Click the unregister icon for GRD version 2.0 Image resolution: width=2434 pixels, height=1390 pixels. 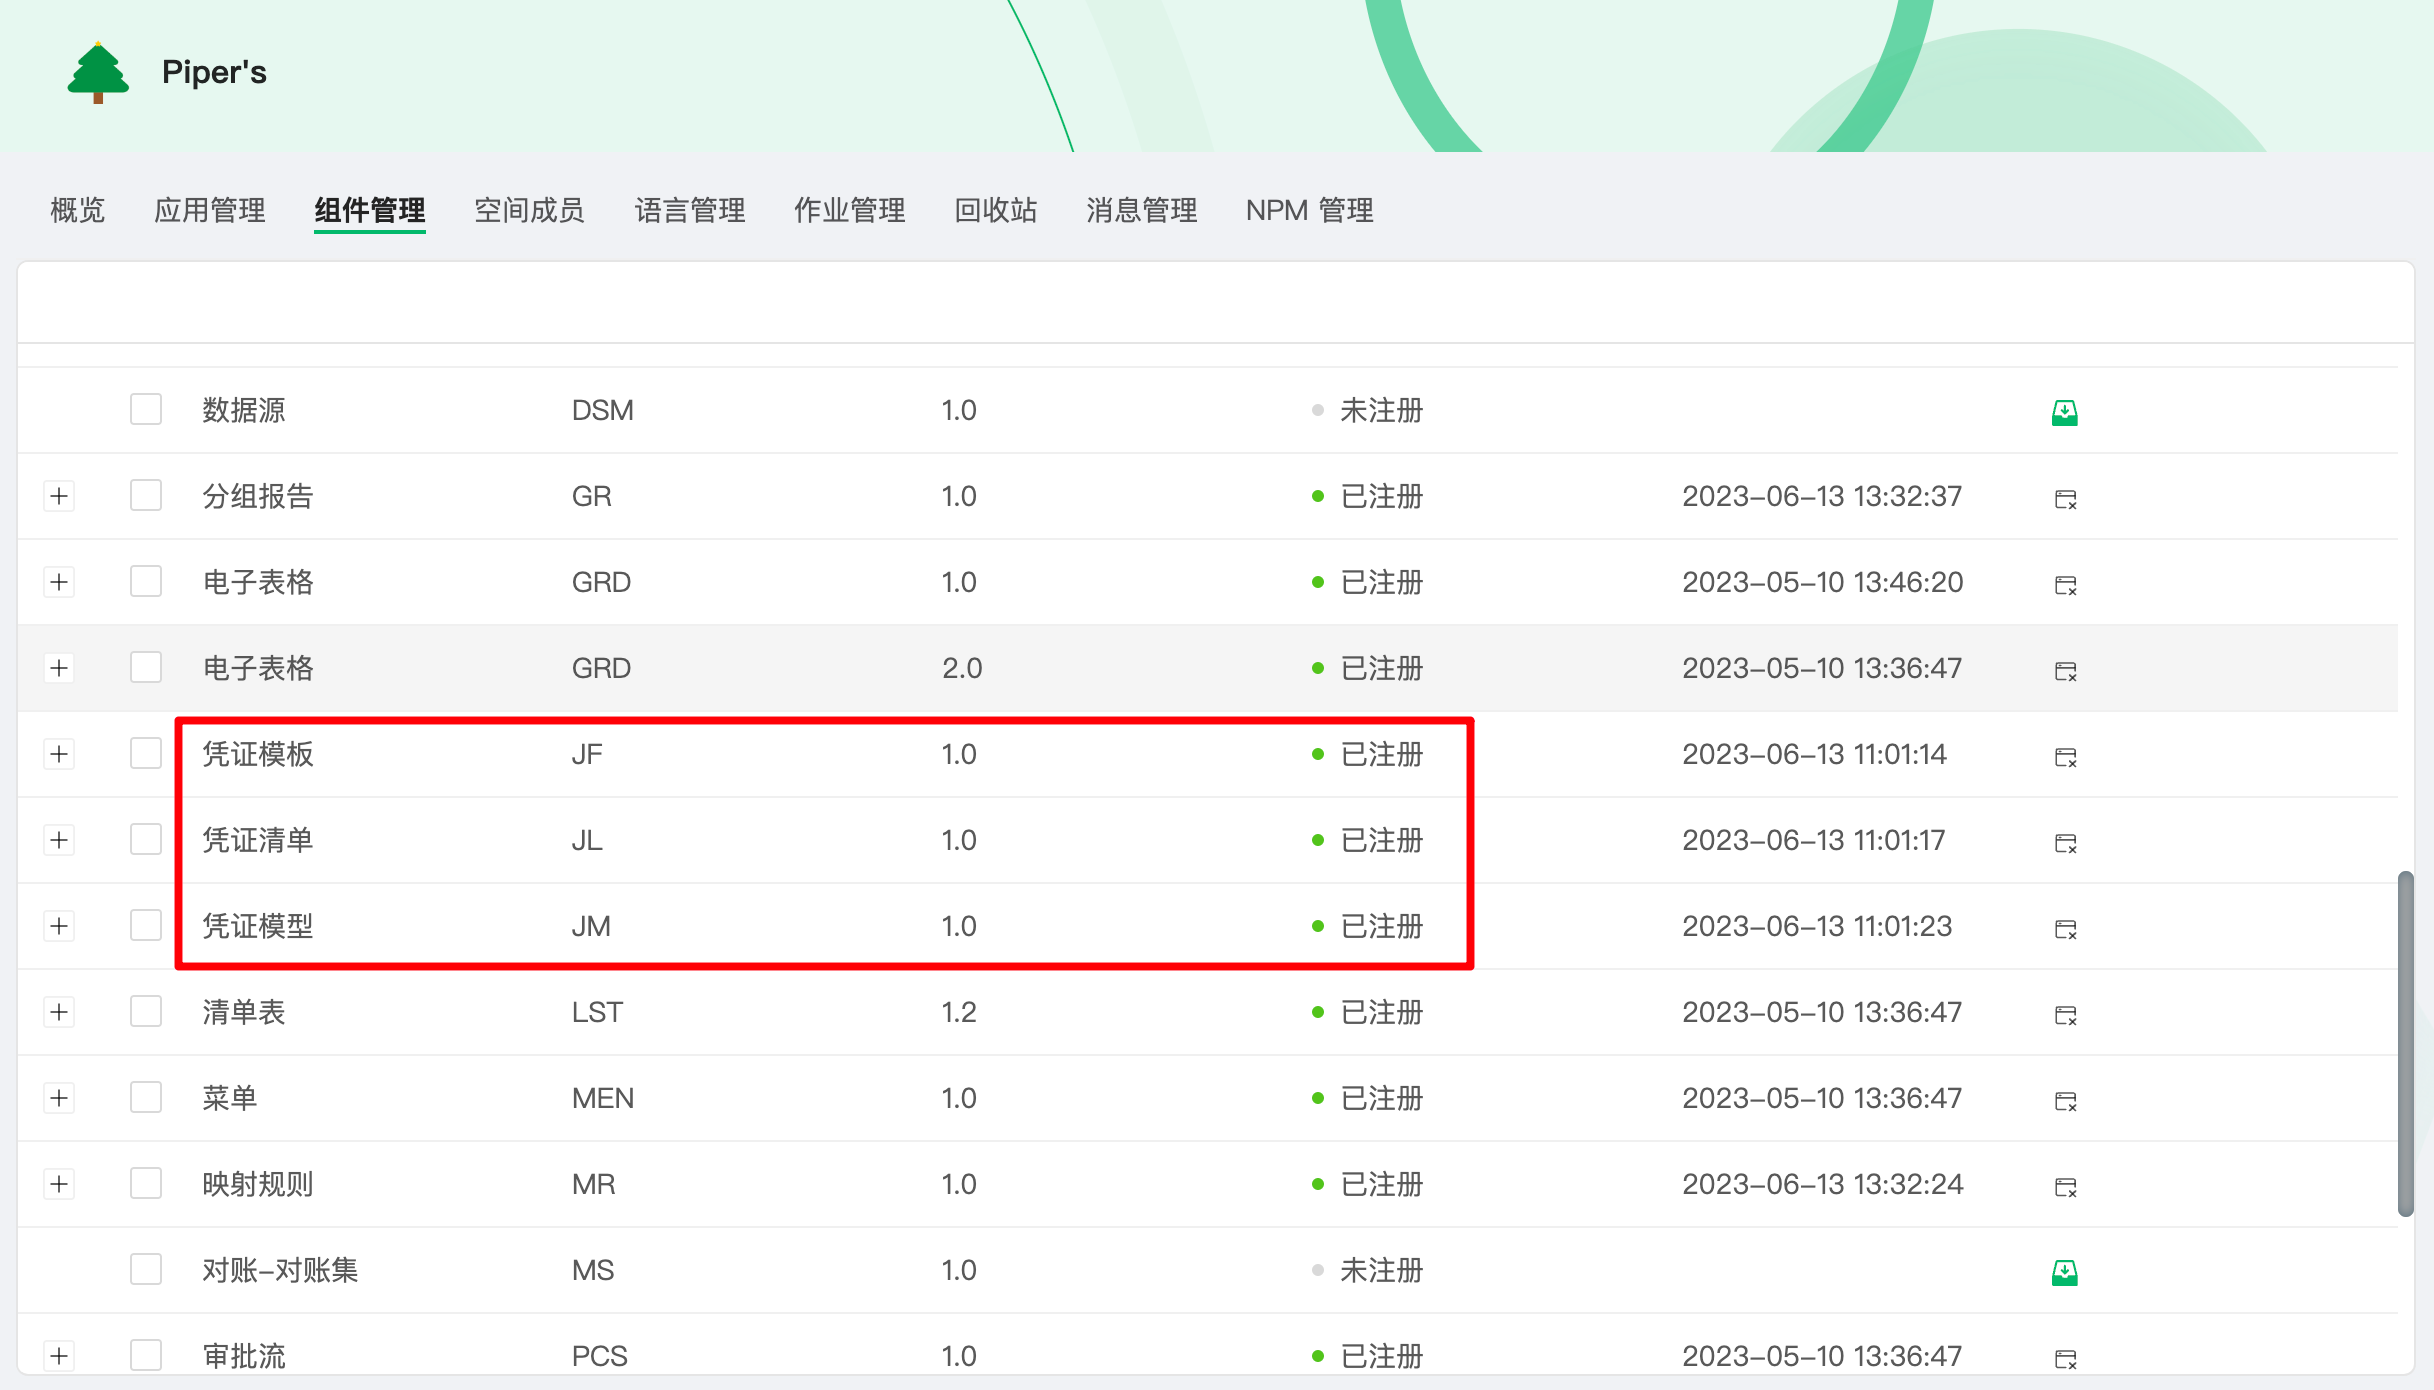(x=2065, y=670)
